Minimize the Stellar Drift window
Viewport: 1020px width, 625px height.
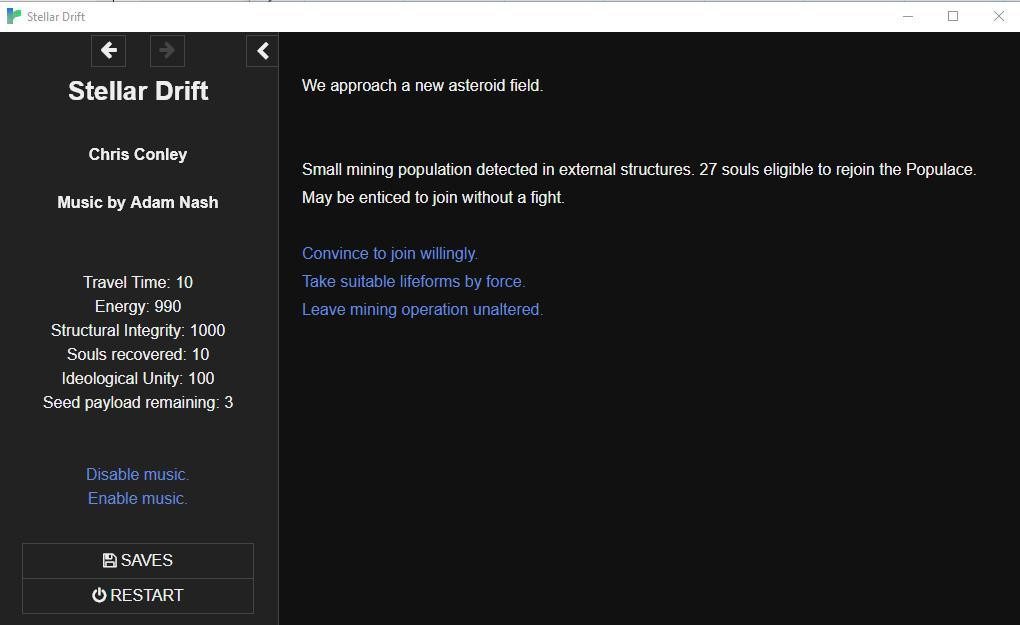(908, 16)
